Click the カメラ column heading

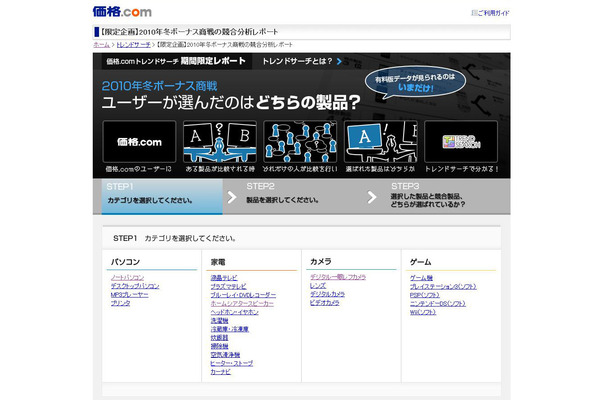(321, 261)
